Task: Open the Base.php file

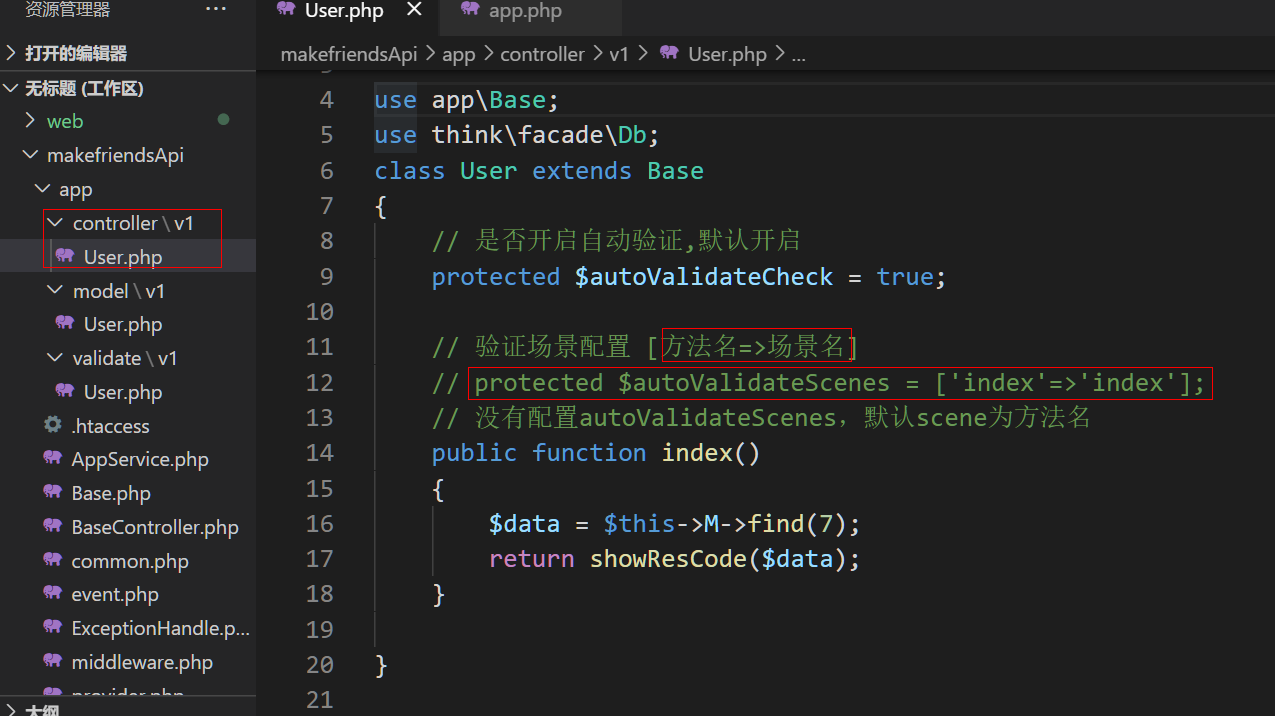Action: coord(110,493)
